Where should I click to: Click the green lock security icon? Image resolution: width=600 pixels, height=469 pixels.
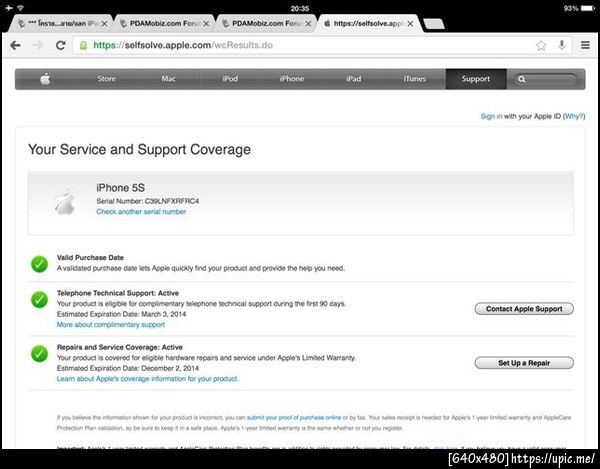(x=83, y=46)
